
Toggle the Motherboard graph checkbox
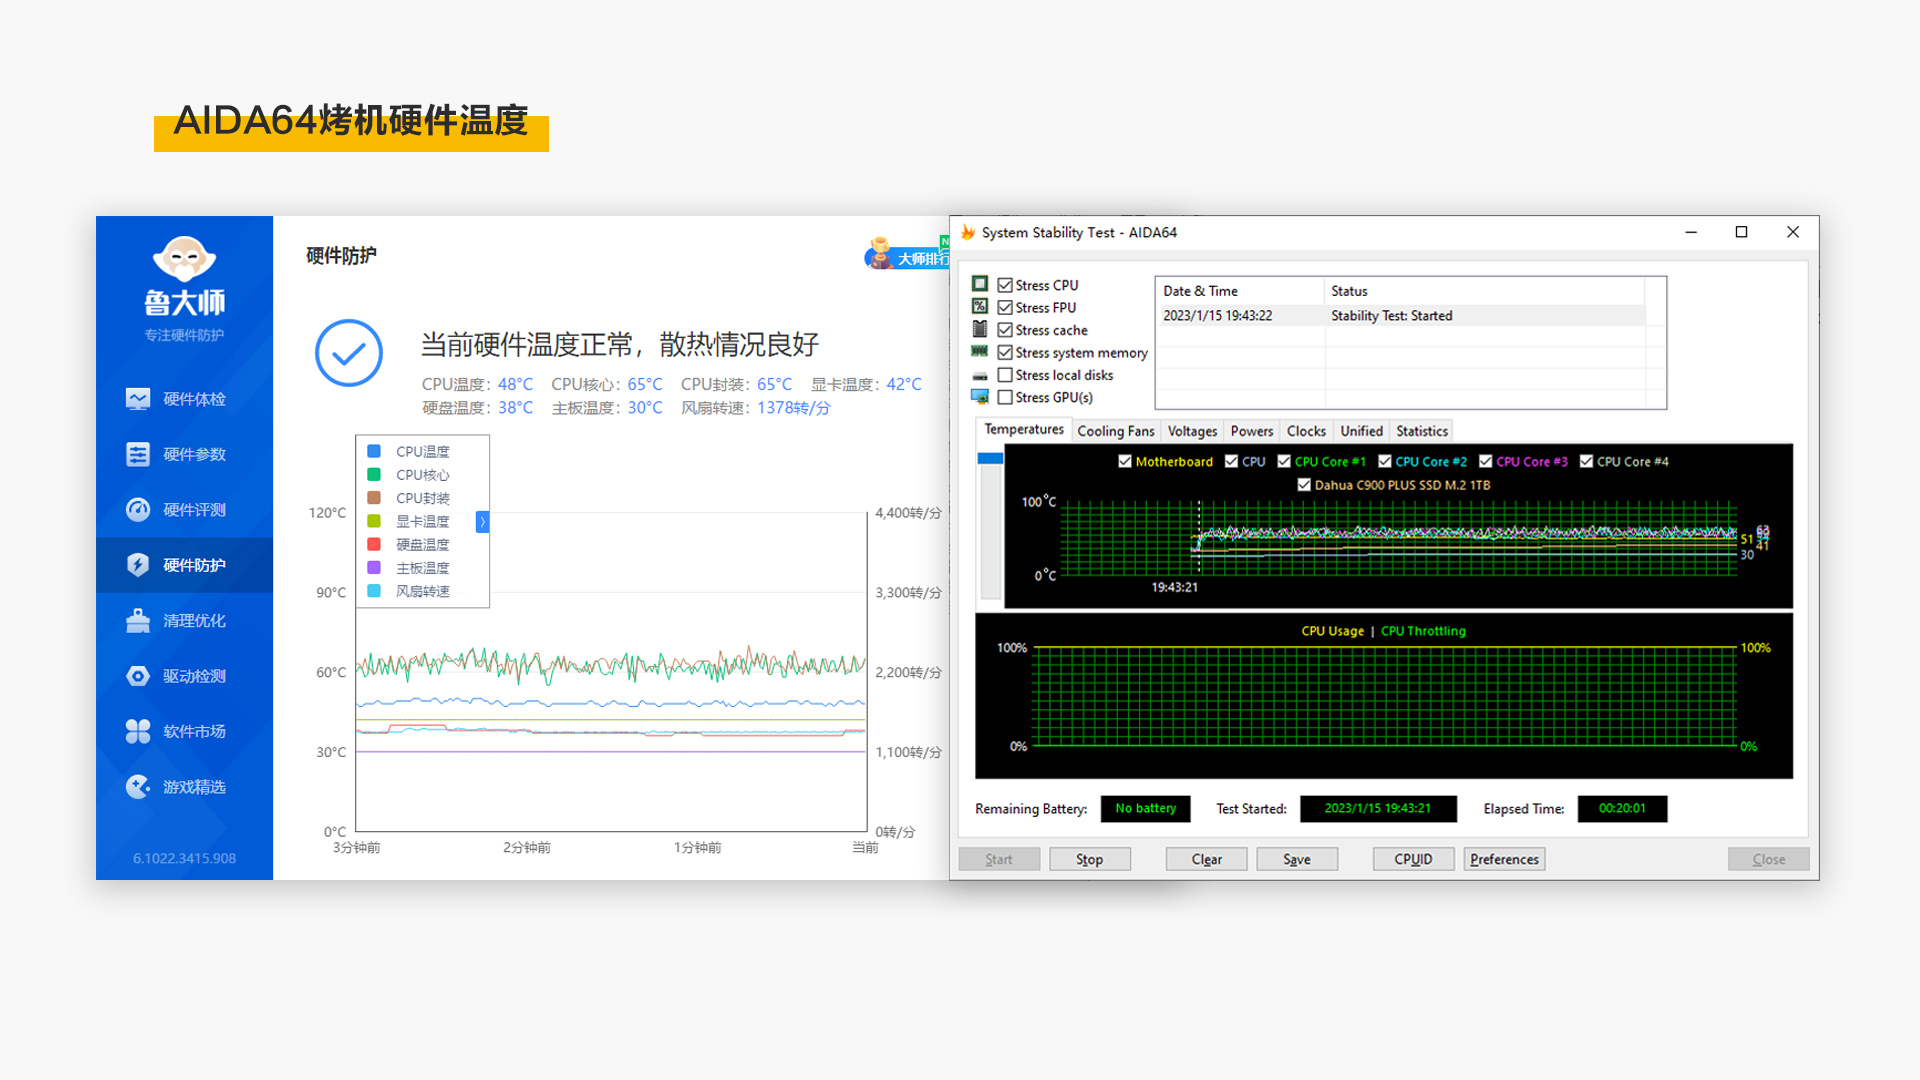[1125, 461]
